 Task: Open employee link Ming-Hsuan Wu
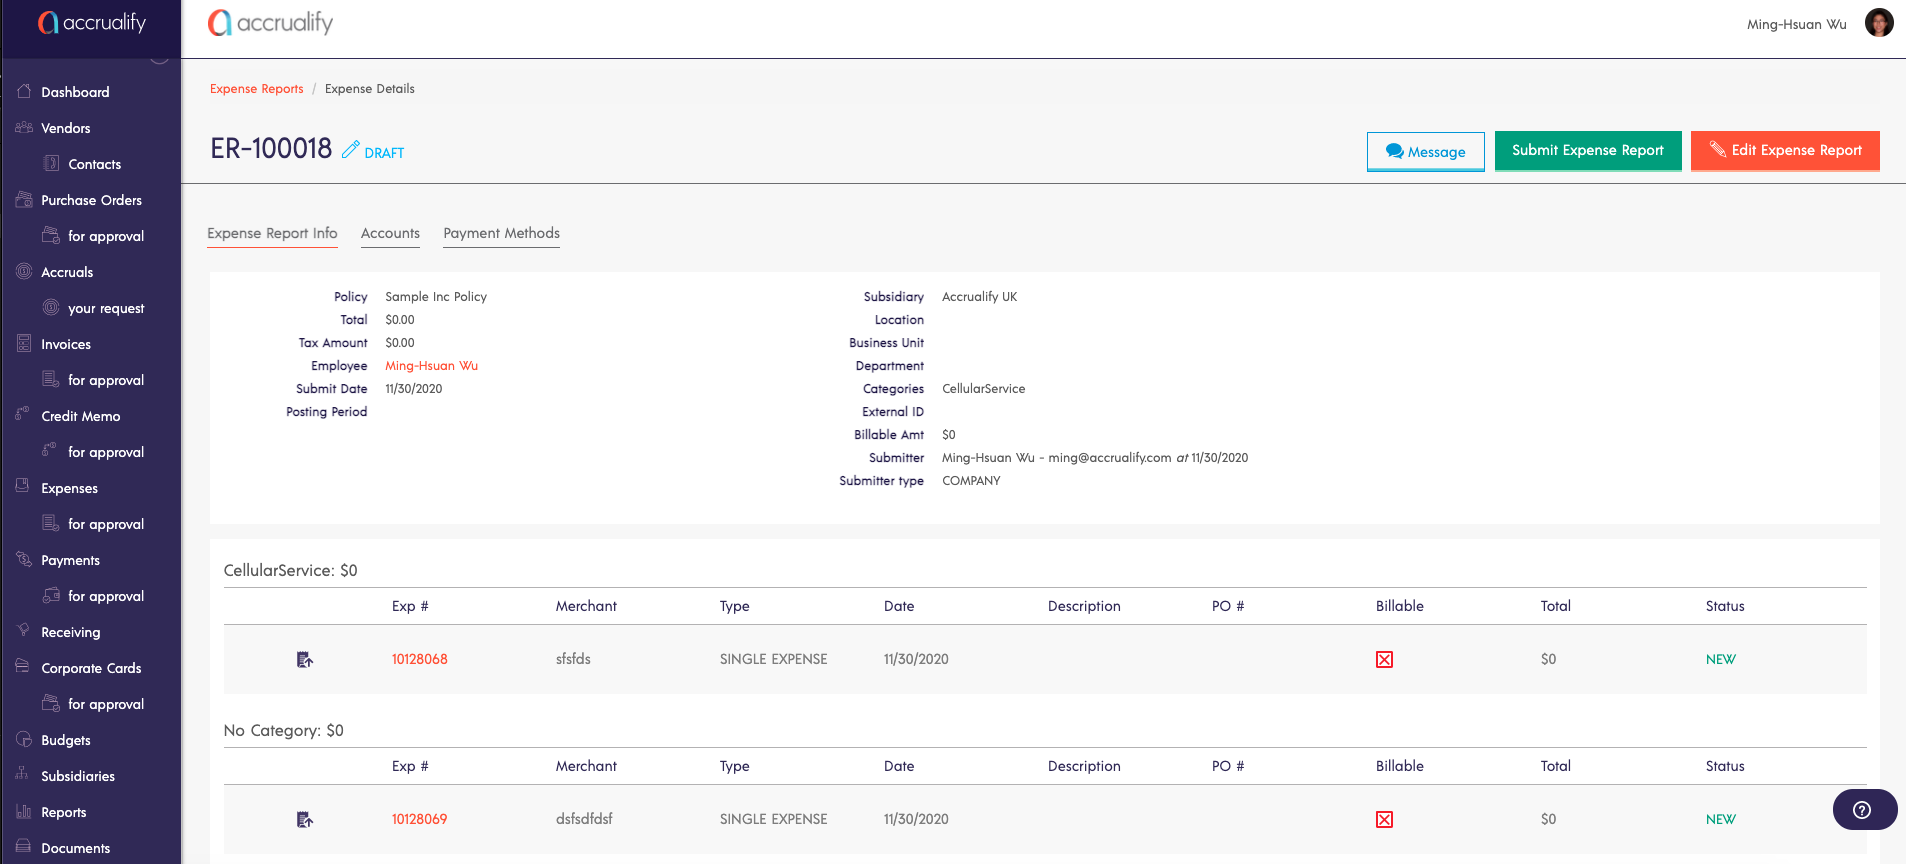pyautogui.click(x=431, y=366)
